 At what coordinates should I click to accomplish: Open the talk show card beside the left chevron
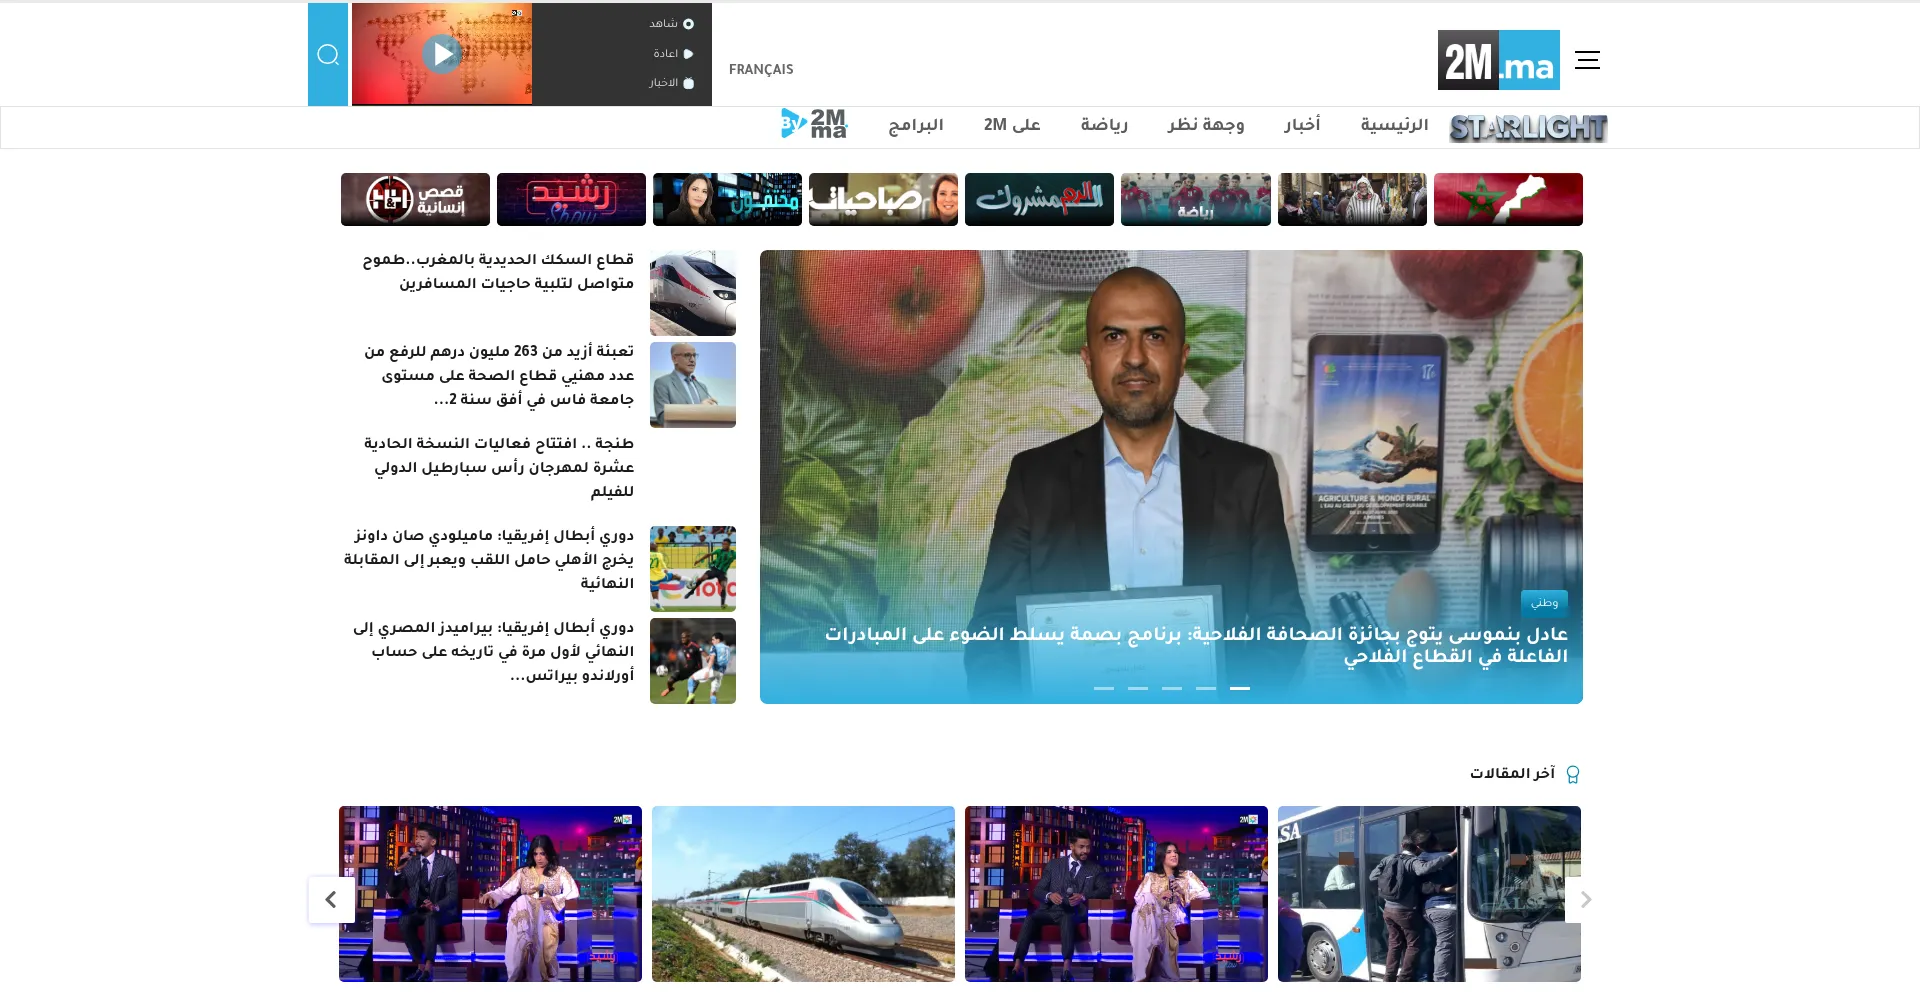tap(490, 894)
